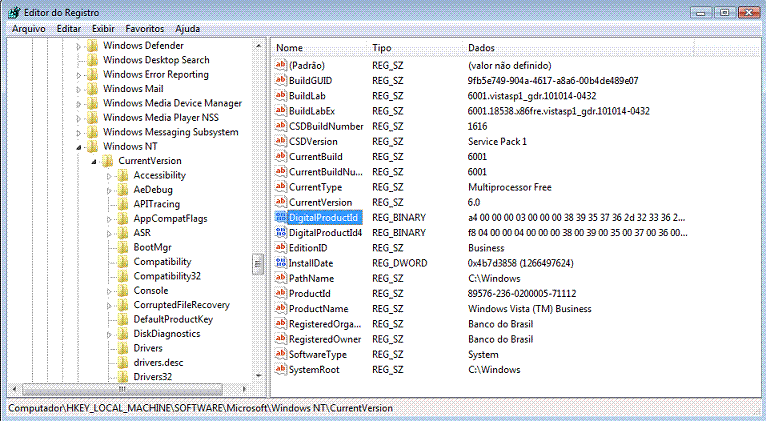
Task: Select the drivers.desc key
Action: [158, 362]
